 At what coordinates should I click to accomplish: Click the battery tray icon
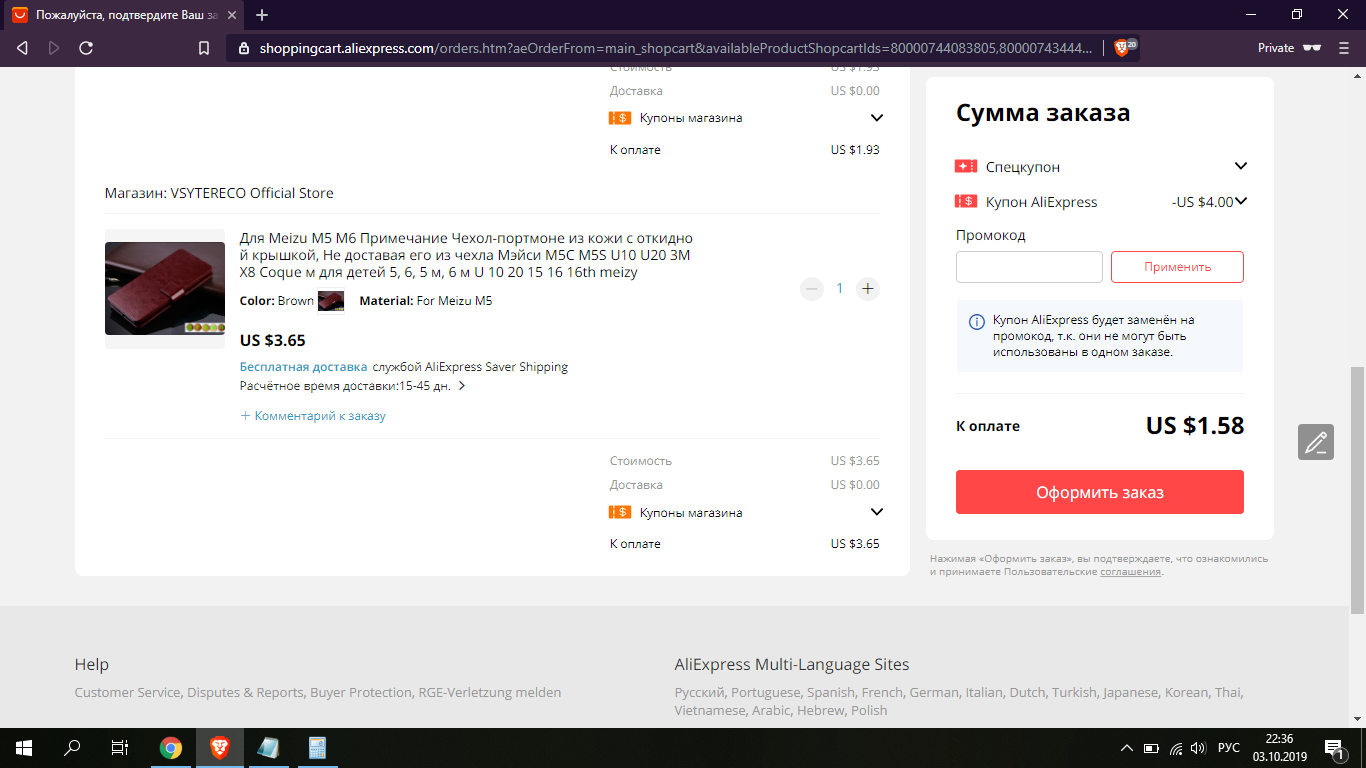click(1151, 748)
